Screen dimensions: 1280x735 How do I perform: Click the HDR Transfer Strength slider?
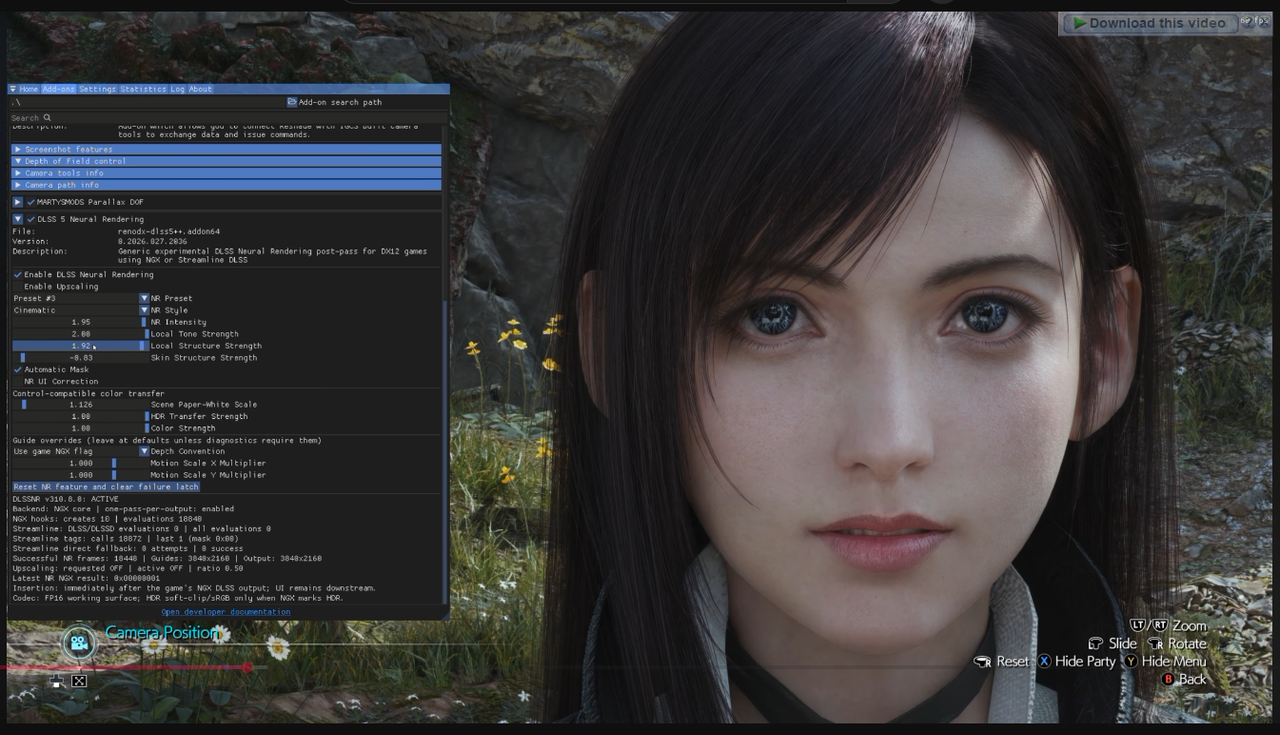[x=80, y=416]
